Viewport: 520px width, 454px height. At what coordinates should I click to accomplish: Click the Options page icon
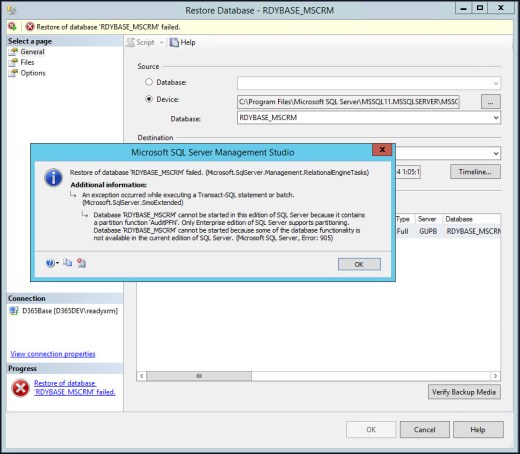(13, 73)
